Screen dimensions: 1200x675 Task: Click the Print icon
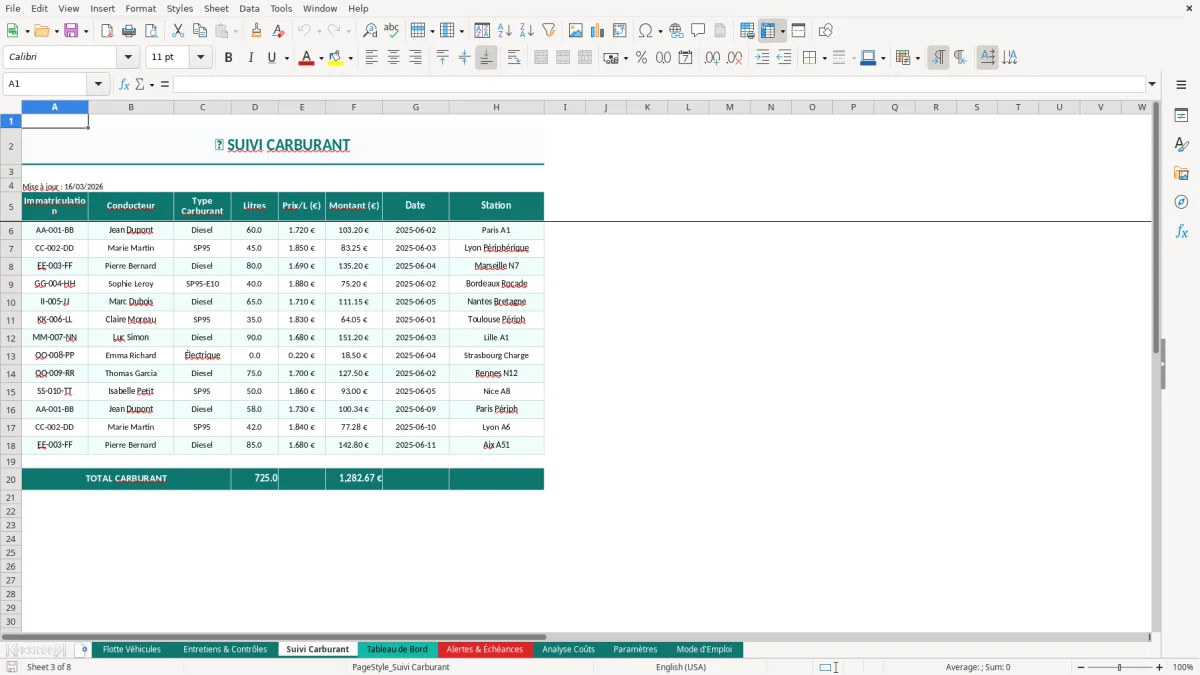click(129, 31)
